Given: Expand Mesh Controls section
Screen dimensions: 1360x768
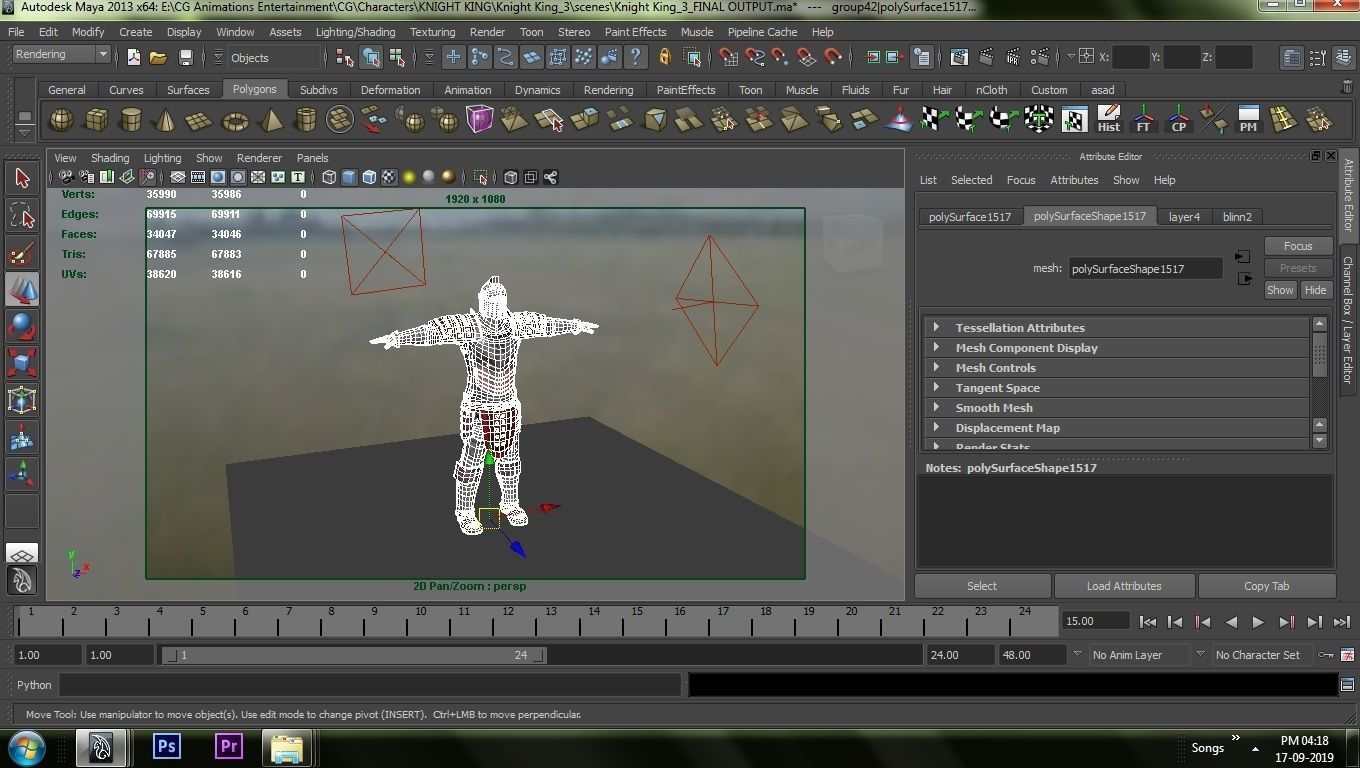Looking at the screenshot, I should tap(1115, 368).
